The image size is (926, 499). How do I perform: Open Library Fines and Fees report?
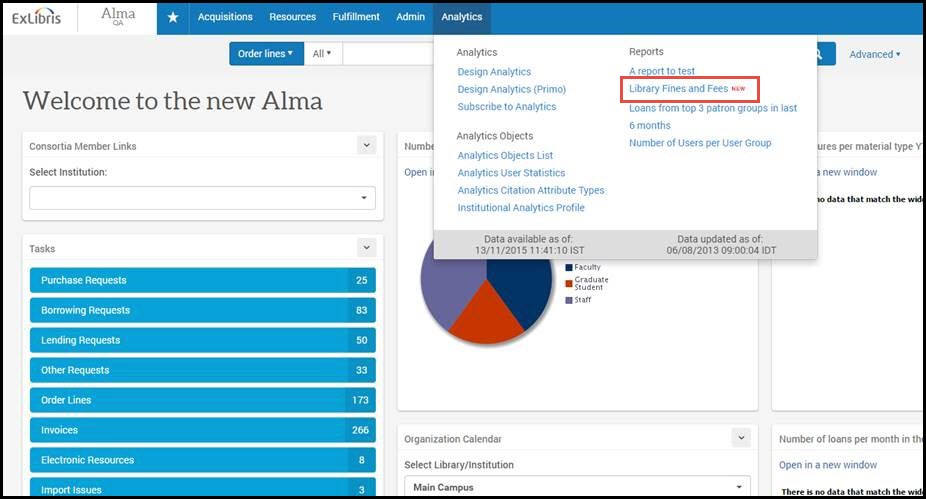coord(679,89)
